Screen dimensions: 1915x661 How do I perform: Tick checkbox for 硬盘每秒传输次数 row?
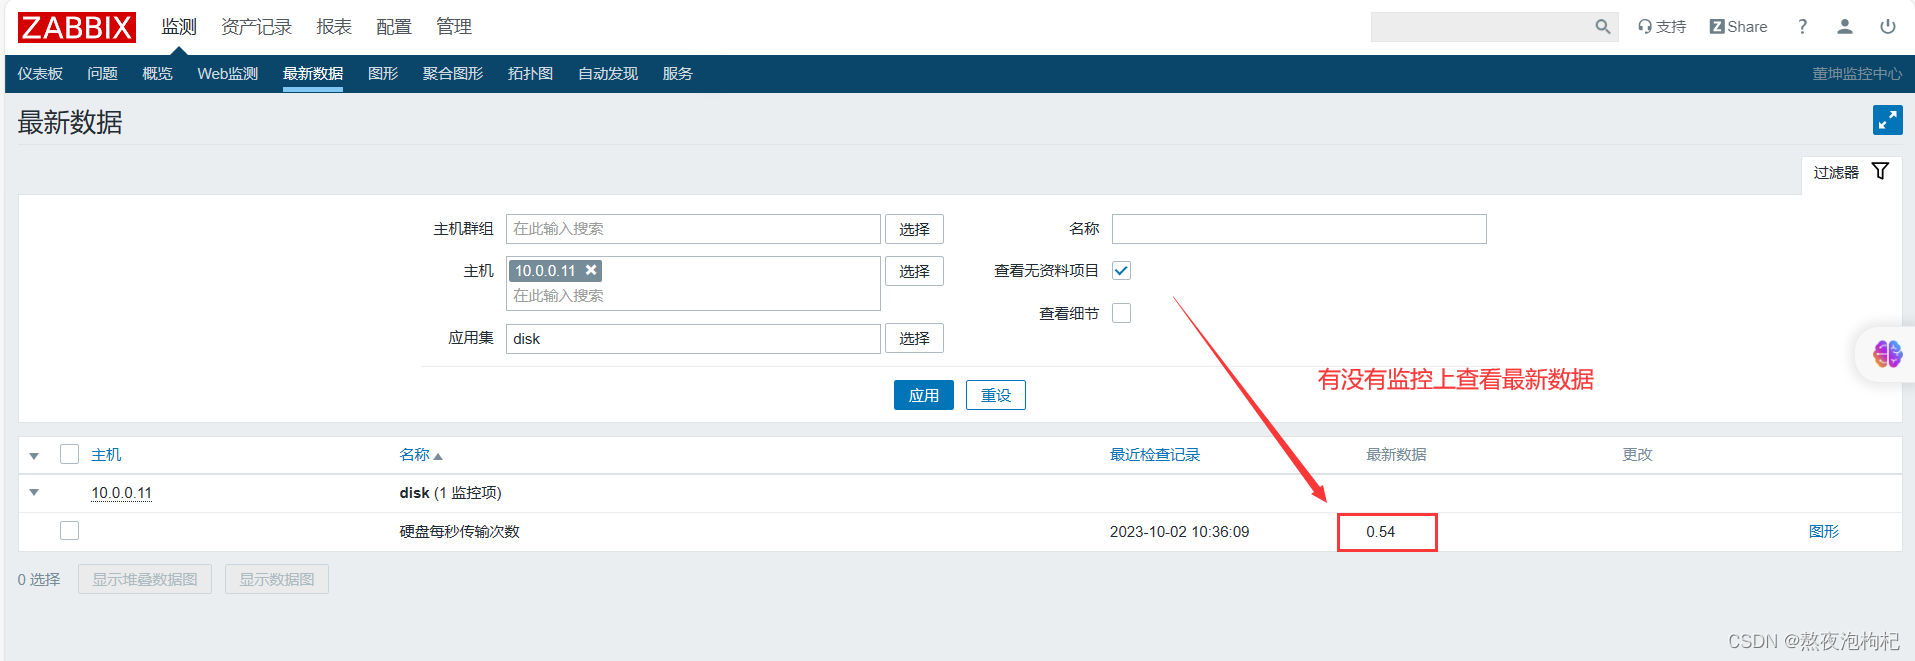(x=69, y=530)
